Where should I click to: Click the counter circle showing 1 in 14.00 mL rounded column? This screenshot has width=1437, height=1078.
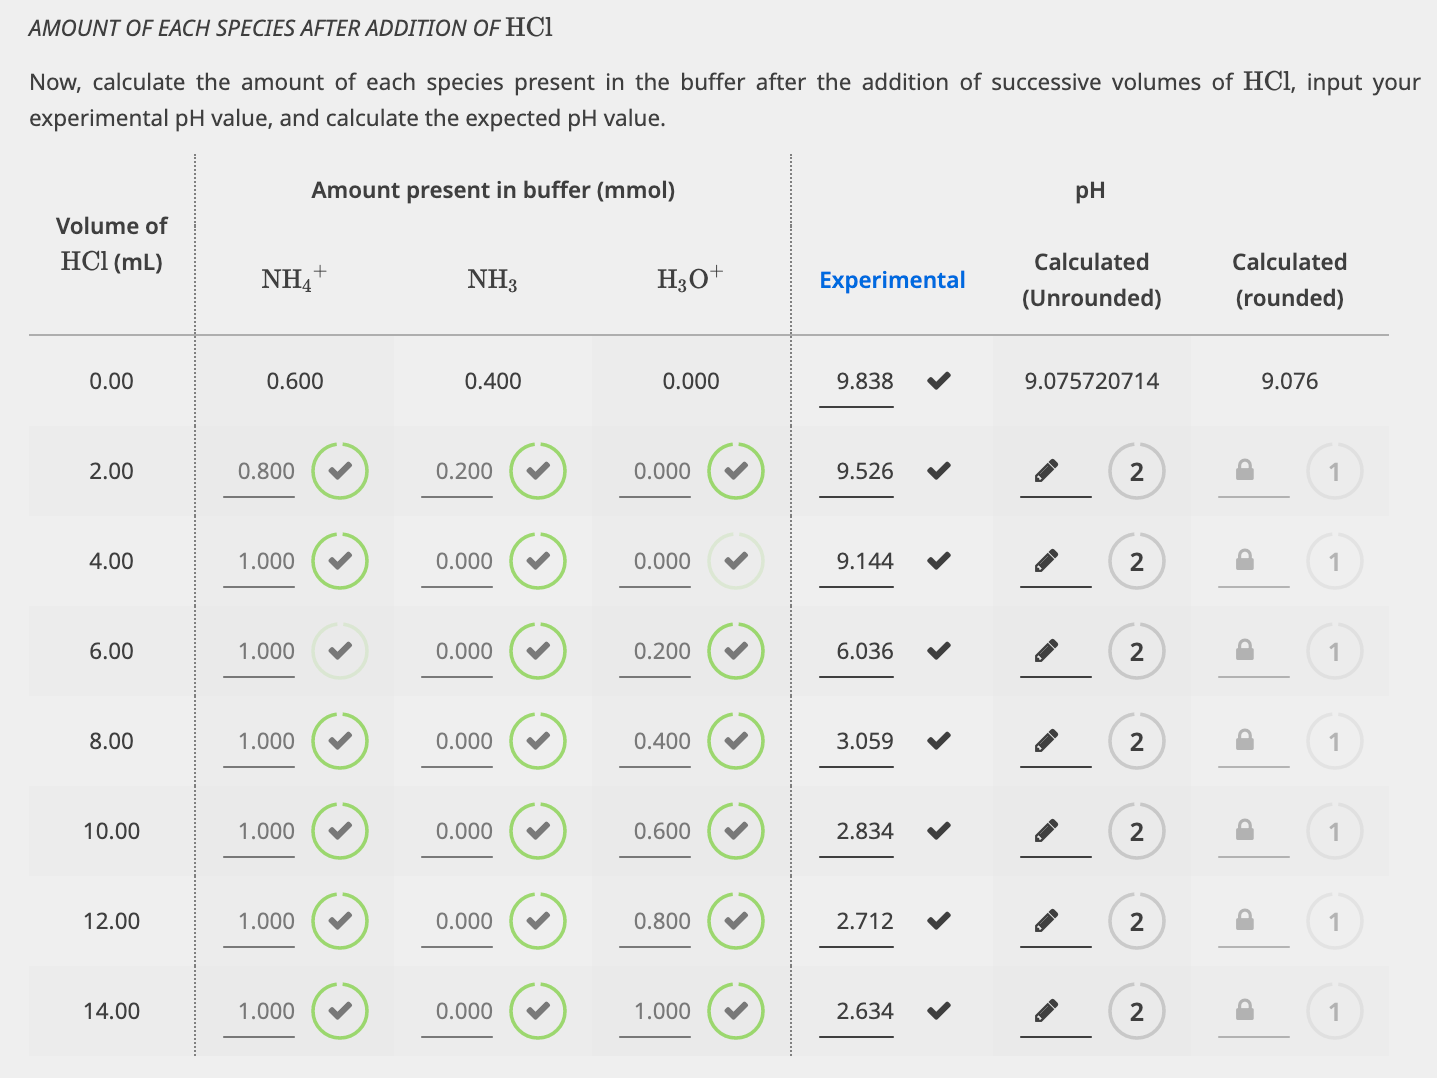pos(1334,1010)
